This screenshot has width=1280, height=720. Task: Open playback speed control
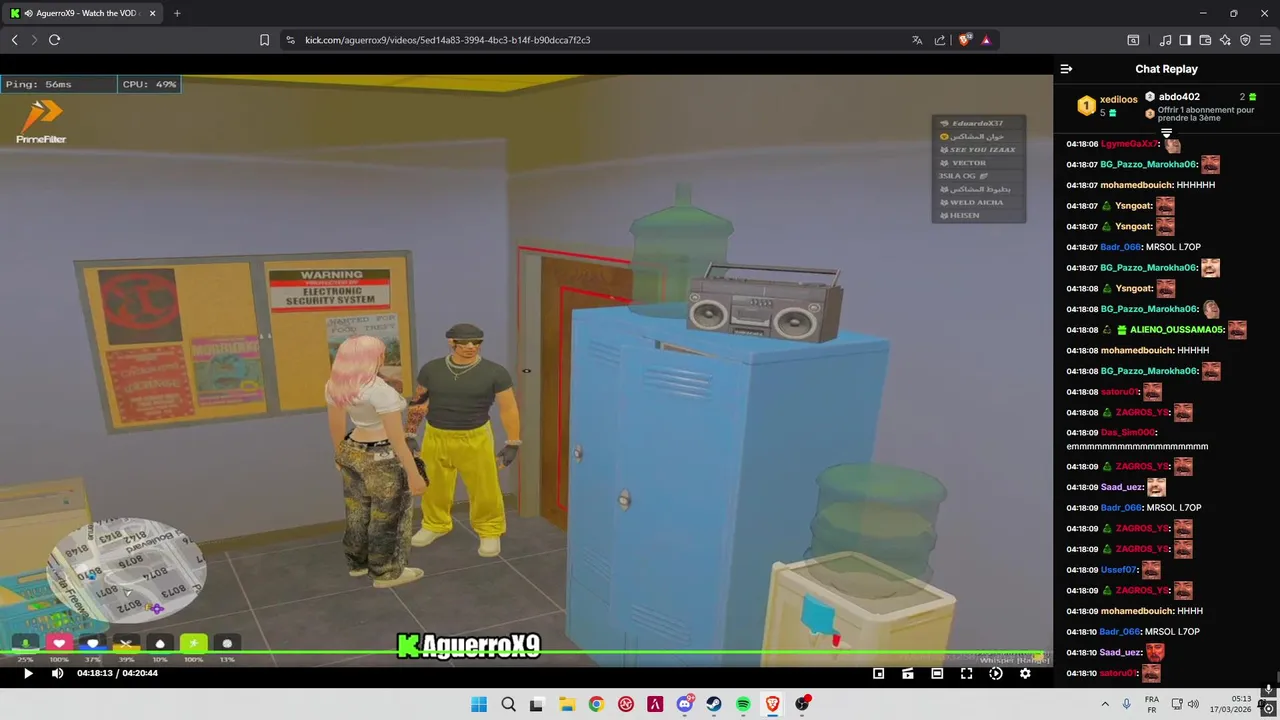(x=996, y=673)
